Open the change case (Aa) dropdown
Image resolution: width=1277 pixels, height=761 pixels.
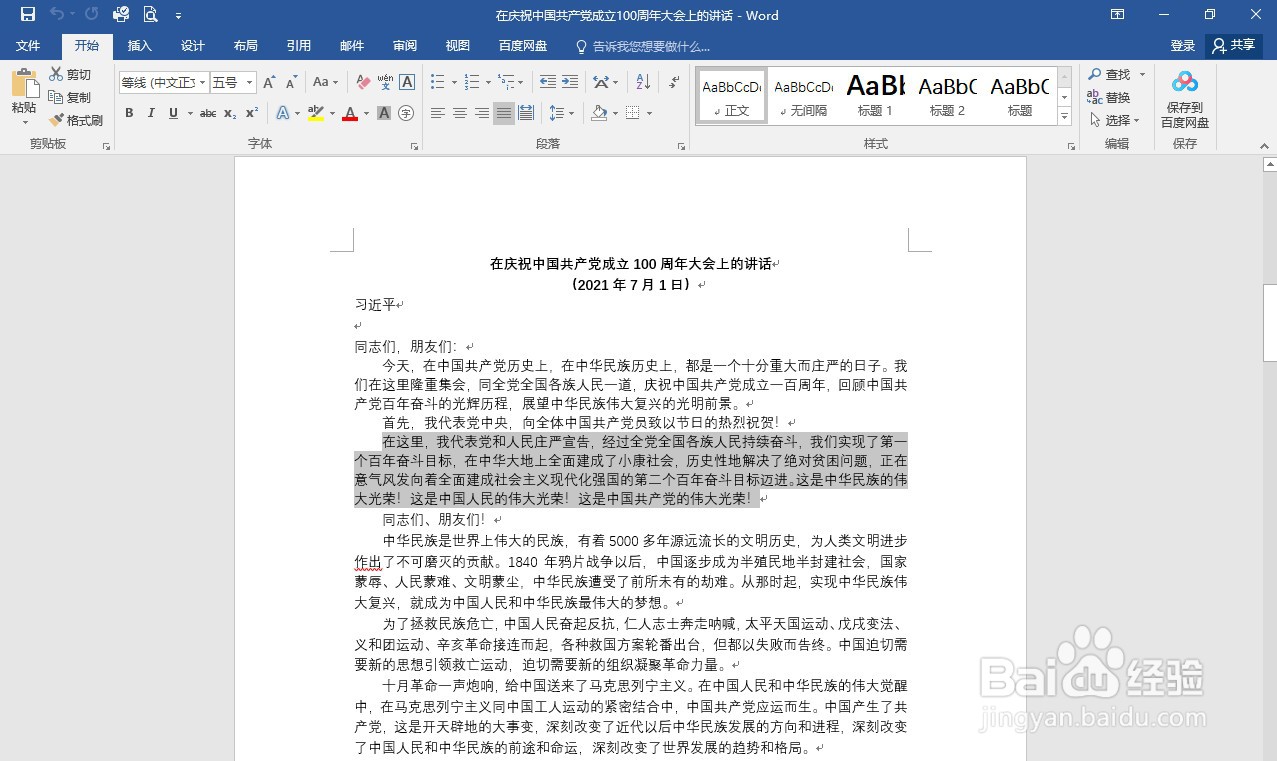click(325, 82)
